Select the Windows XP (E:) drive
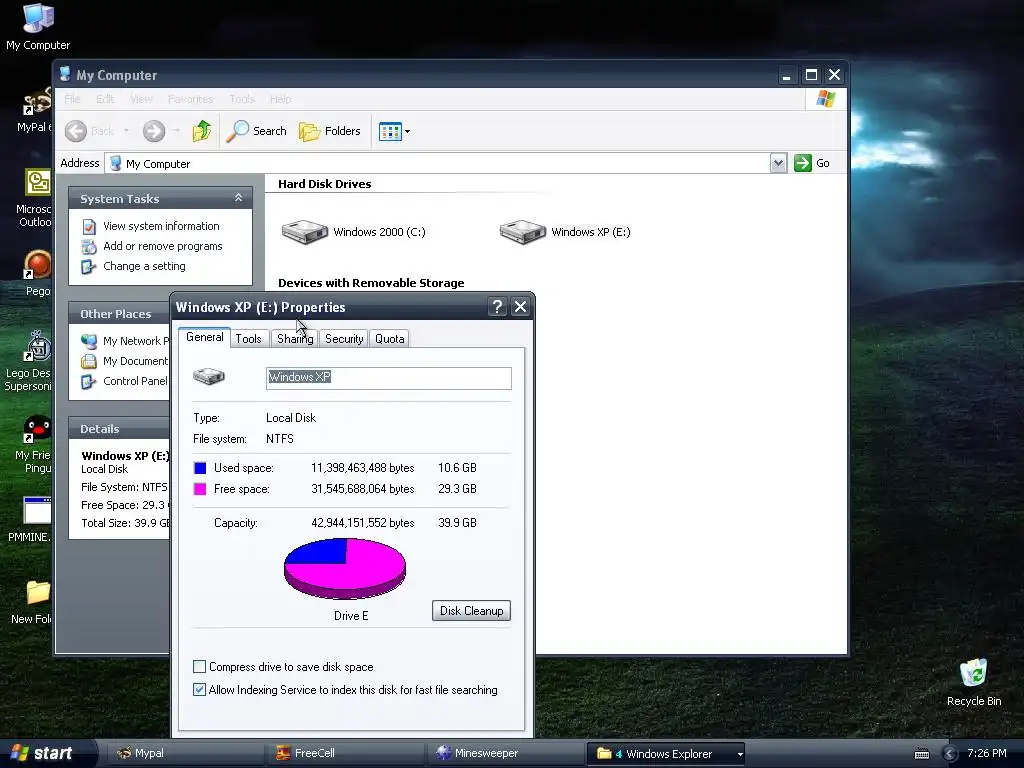The width and height of the screenshot is (1024, 768). coord(565,232)
